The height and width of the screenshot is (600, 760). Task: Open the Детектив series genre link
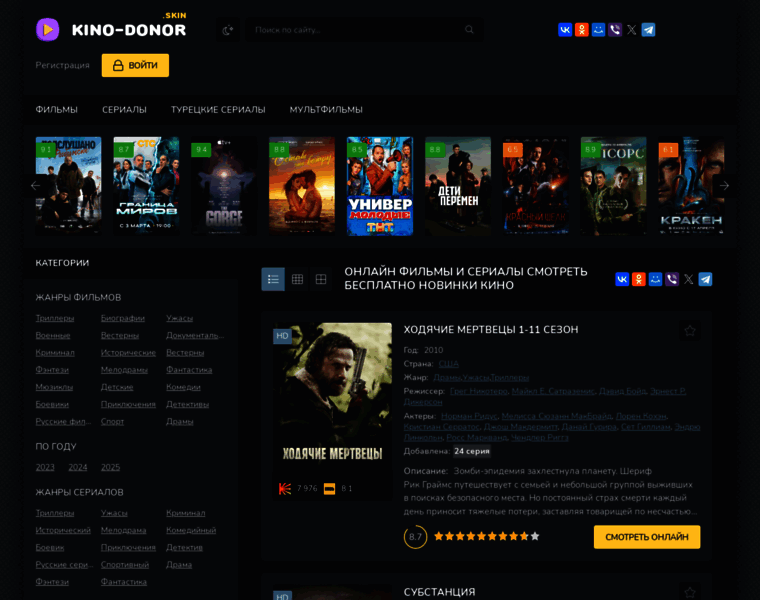point(184,548)
